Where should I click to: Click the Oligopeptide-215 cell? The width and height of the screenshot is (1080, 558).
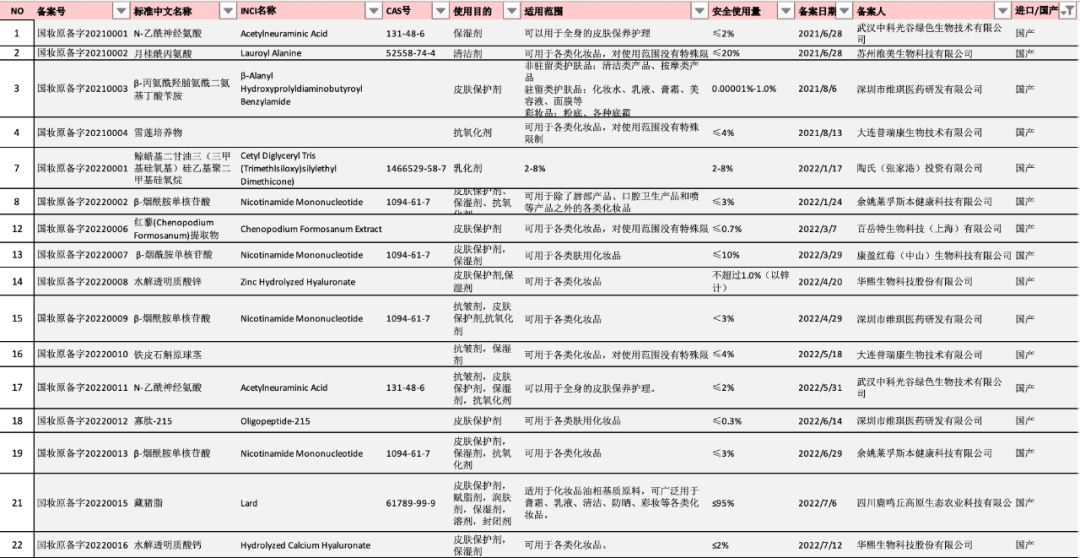click(275, 421)
